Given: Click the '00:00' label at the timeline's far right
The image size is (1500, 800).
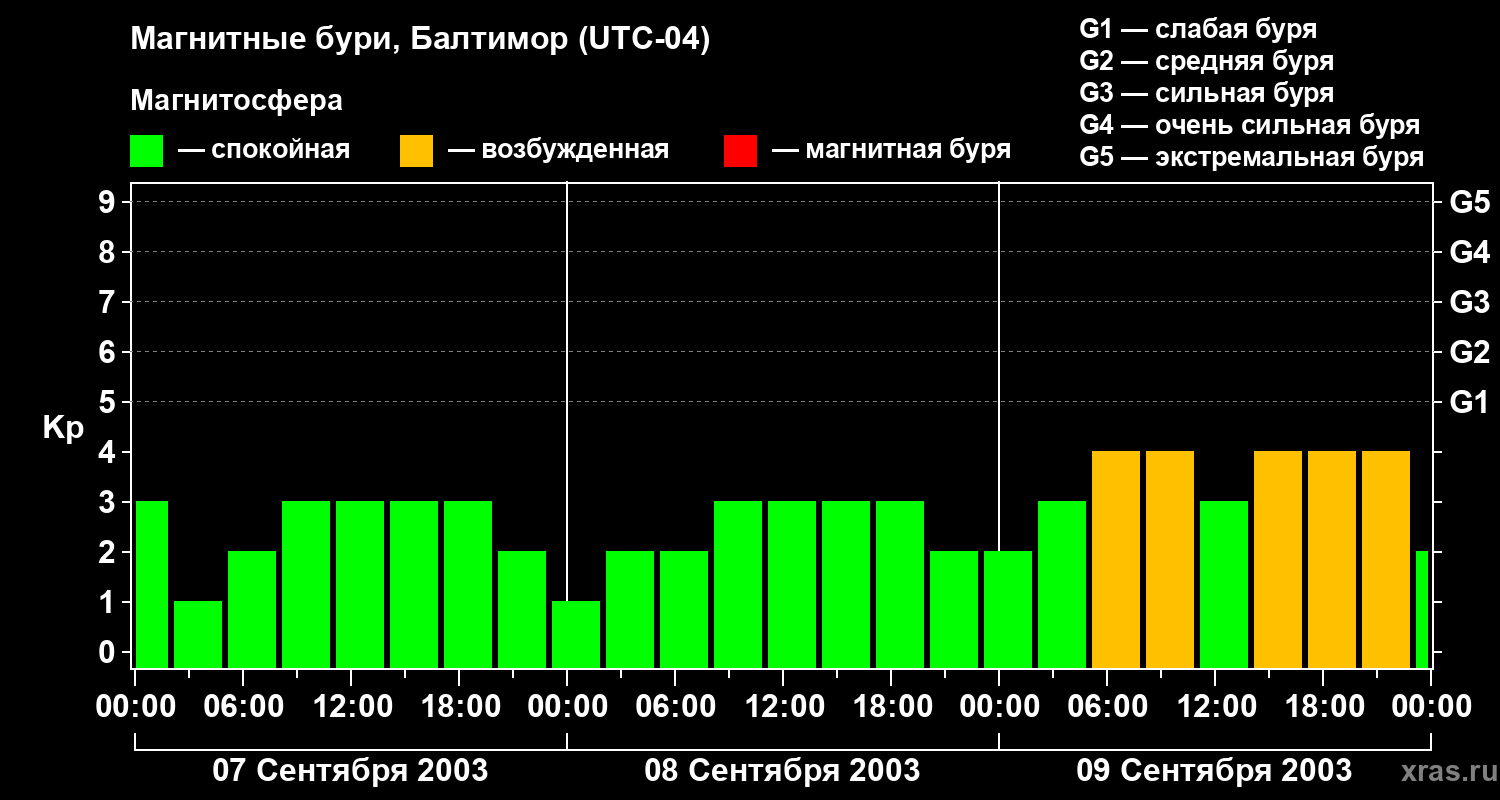Looking at the screenshot, I should click(1431, 707).
